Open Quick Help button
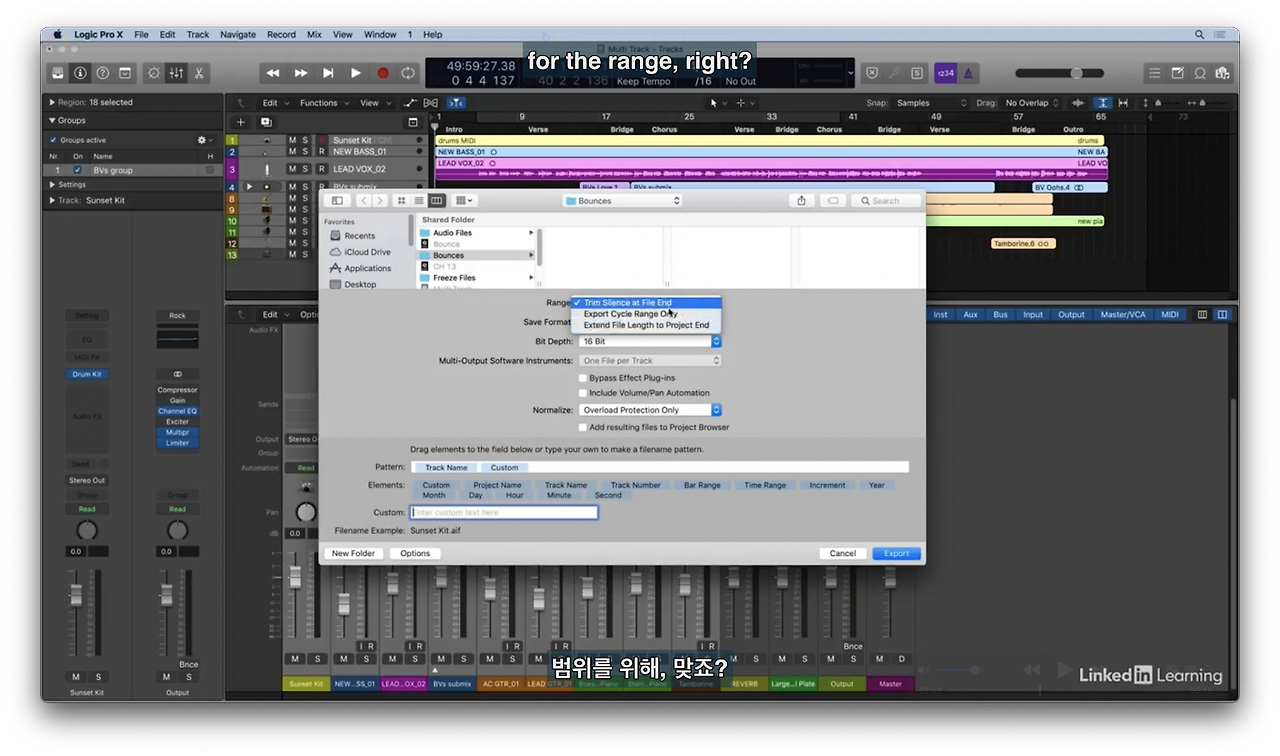1280x756 pixels. [103, 73]
